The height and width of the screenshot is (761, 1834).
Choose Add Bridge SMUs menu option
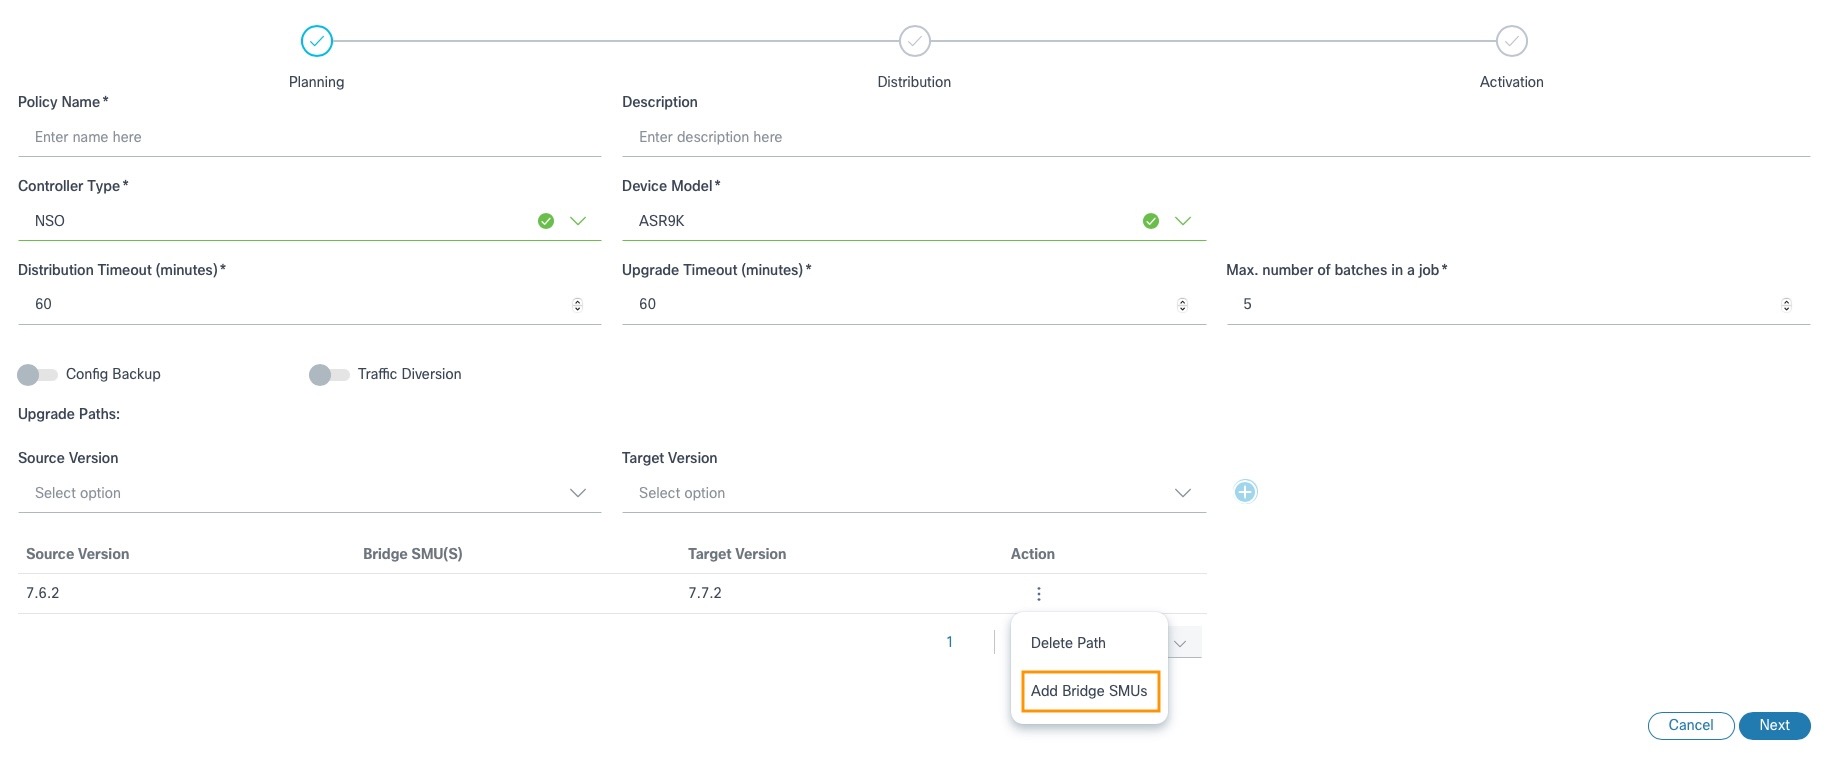click(x=1089, y=691)
